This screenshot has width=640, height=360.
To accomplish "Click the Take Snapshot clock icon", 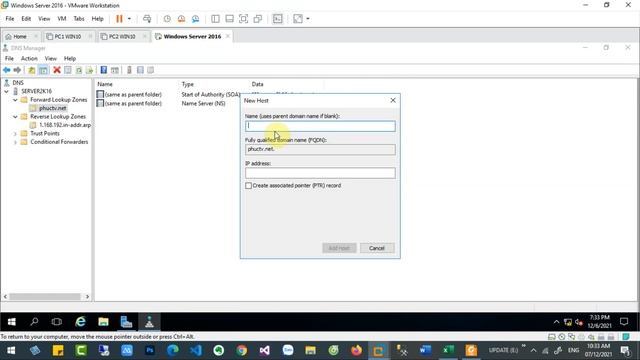I will click(x=167, y=19).
